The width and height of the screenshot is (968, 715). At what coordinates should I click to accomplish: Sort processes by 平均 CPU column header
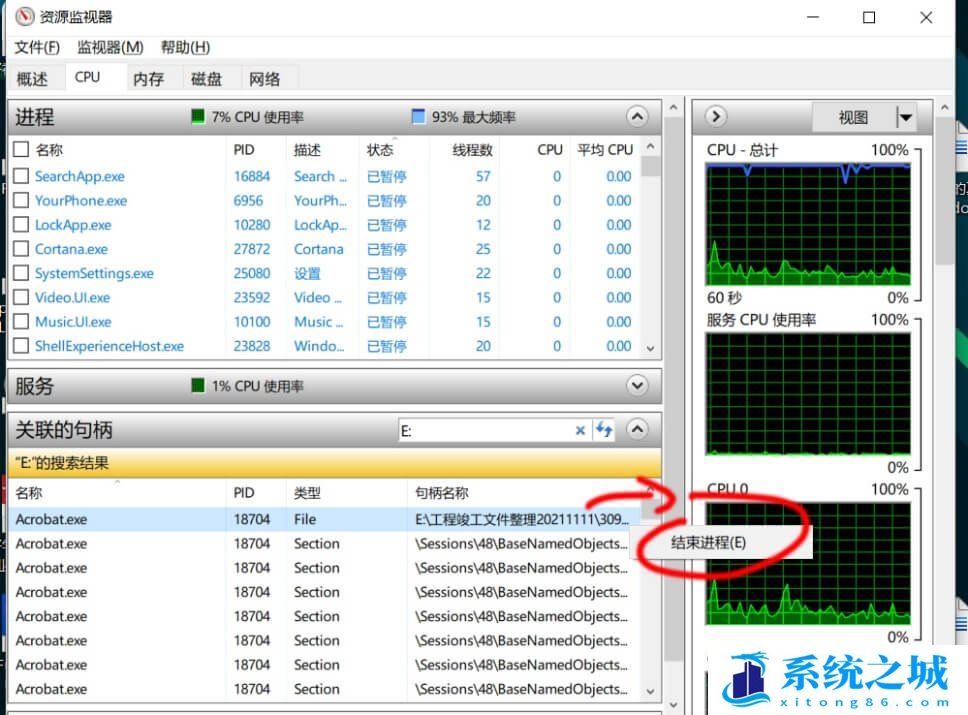click(x=604, y=150)
